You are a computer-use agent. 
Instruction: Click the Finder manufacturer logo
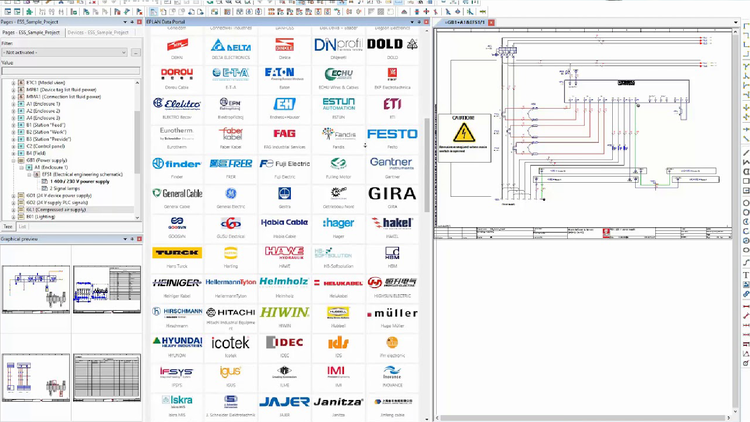coord(177,163)
